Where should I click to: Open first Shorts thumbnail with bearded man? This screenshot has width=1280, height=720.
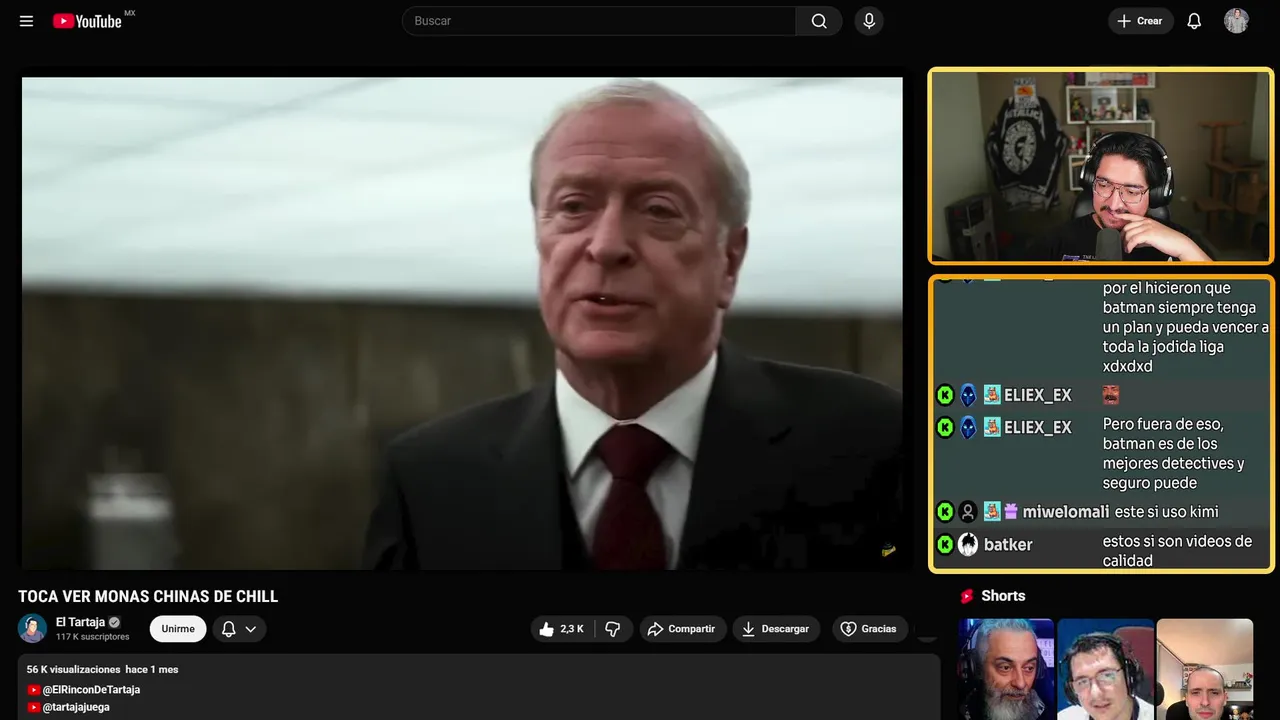[x=1006, y=669]
